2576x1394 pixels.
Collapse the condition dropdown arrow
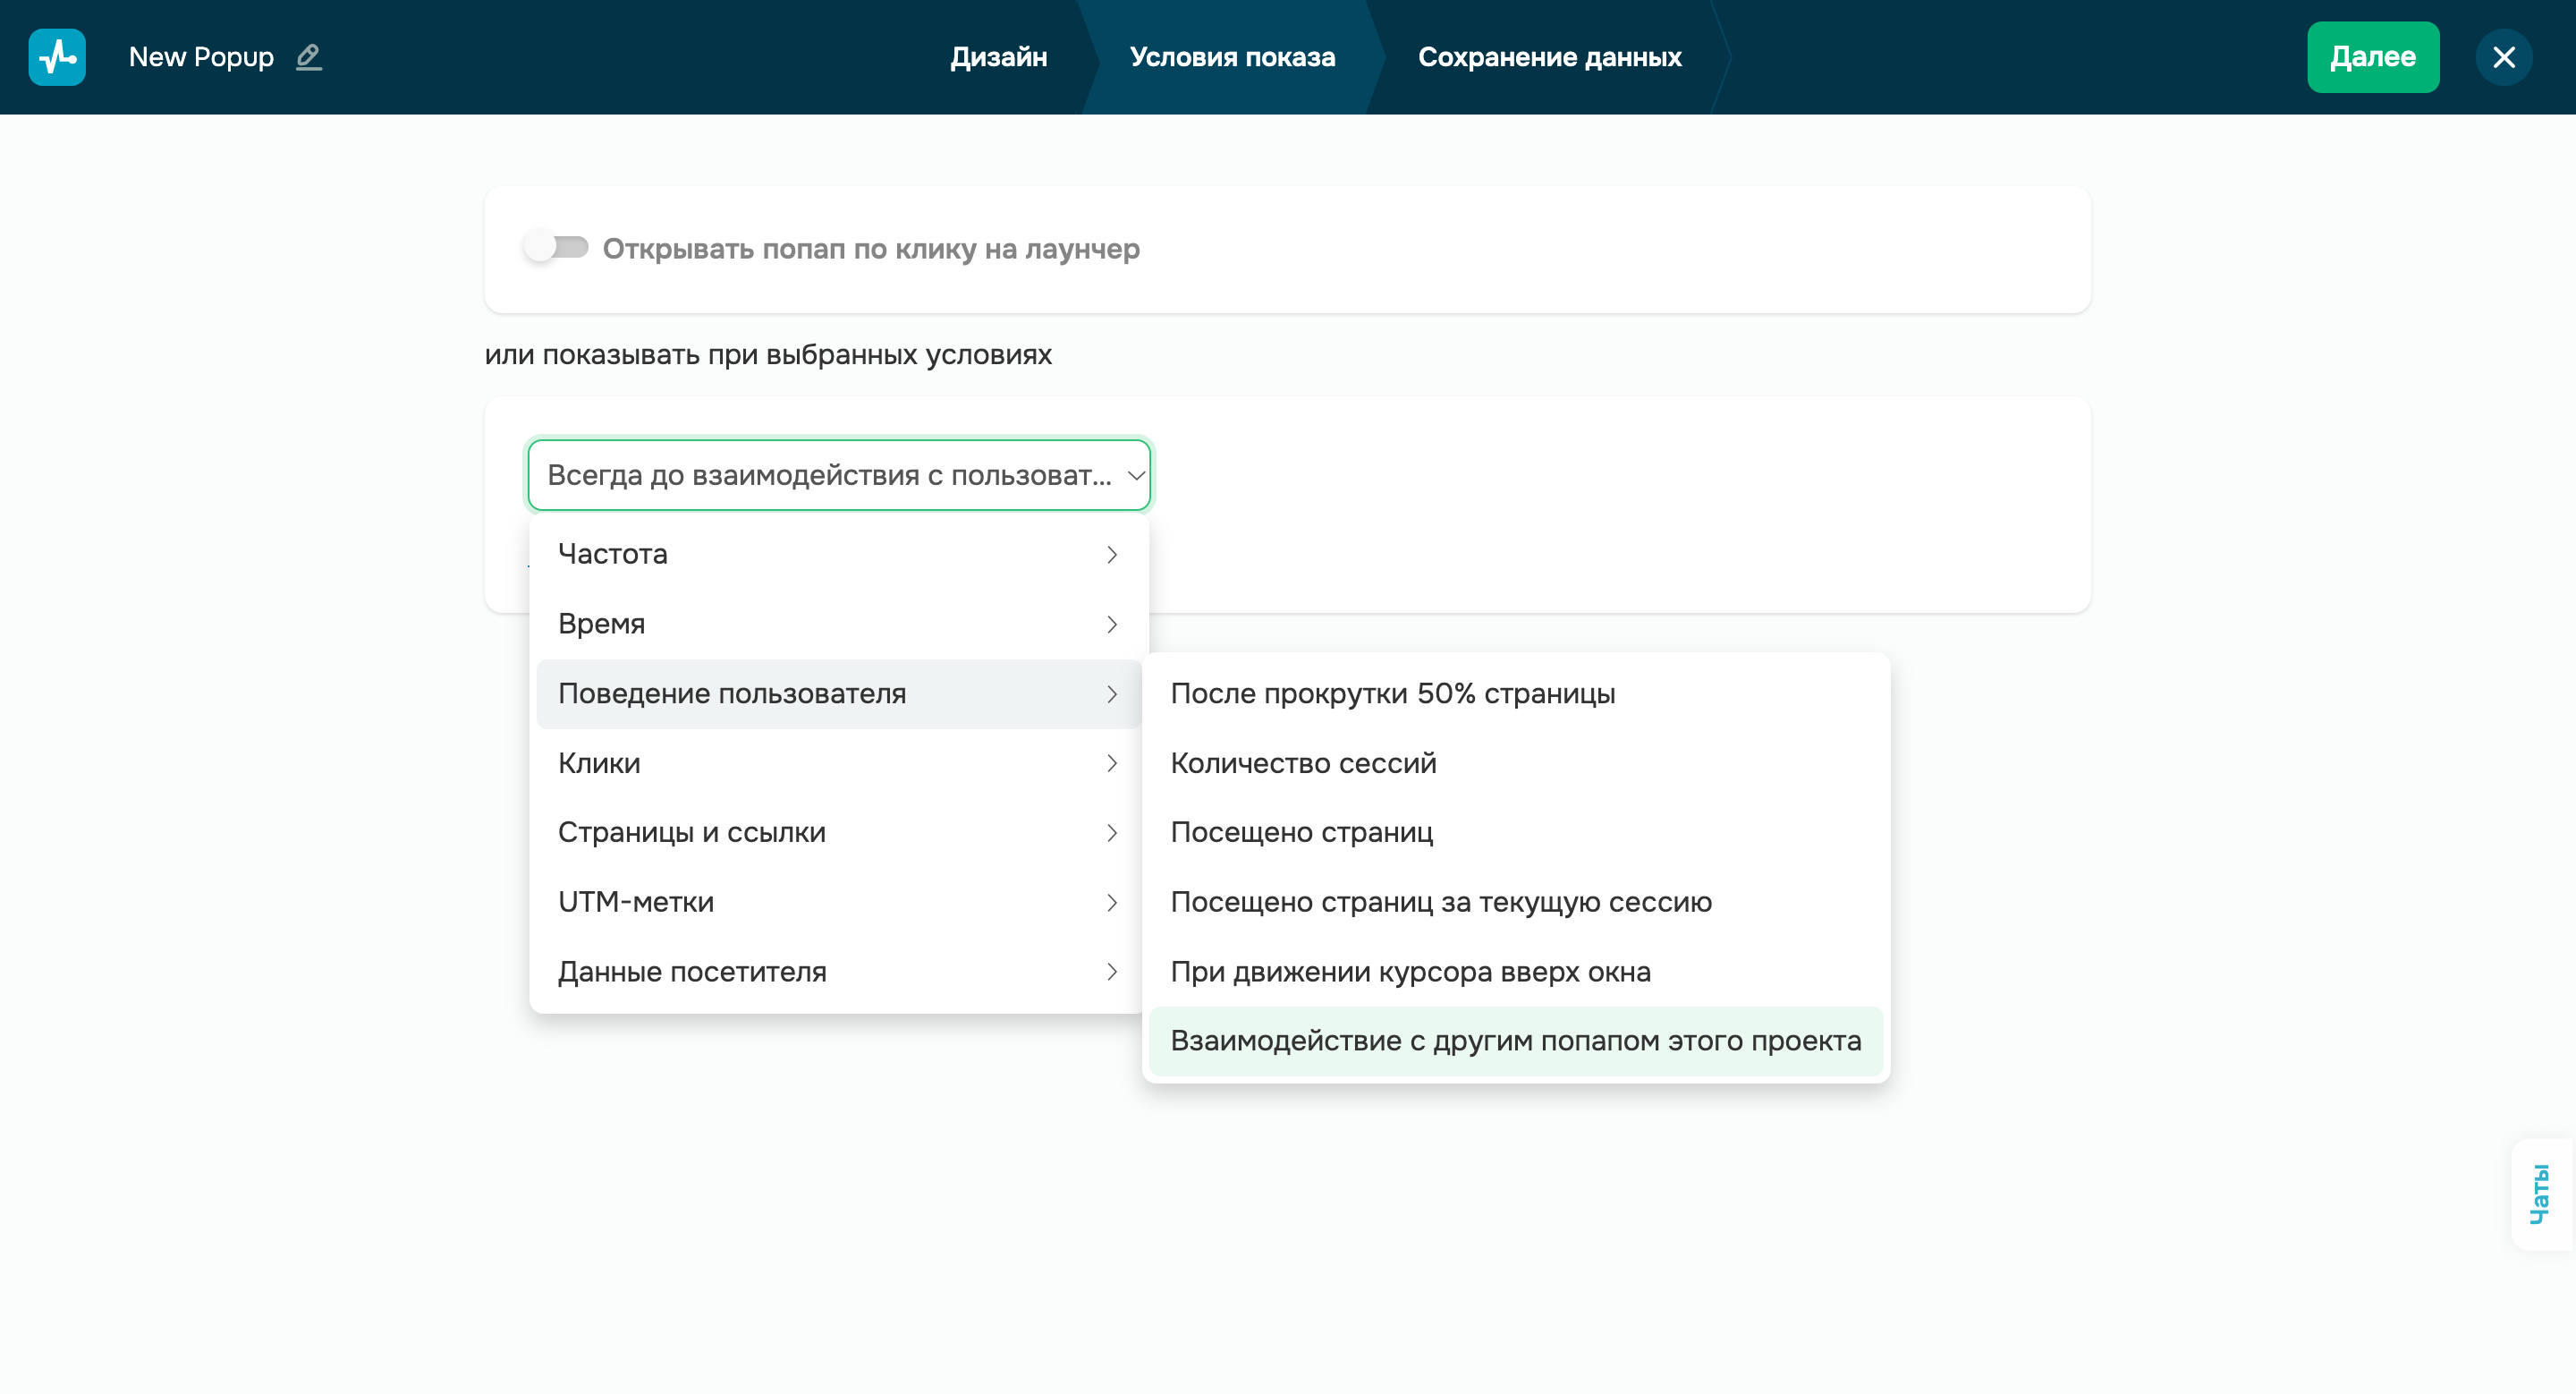tap(1134, 475)
